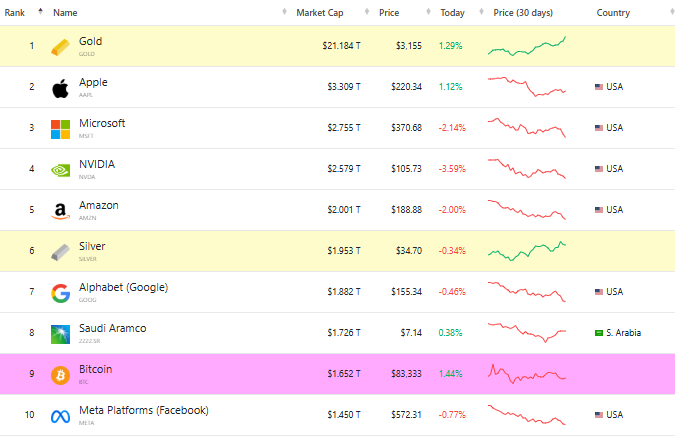Click the Saudi Arabia flag icon
This screenshot has height=436, width=675.
click(598, 333)
